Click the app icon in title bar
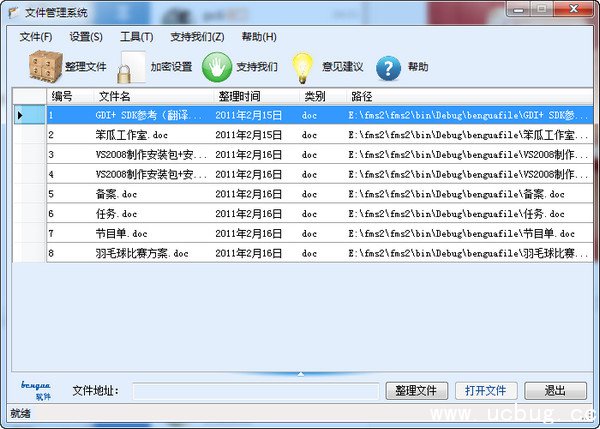Screen dimensions: 600x429 pos(13,12)
